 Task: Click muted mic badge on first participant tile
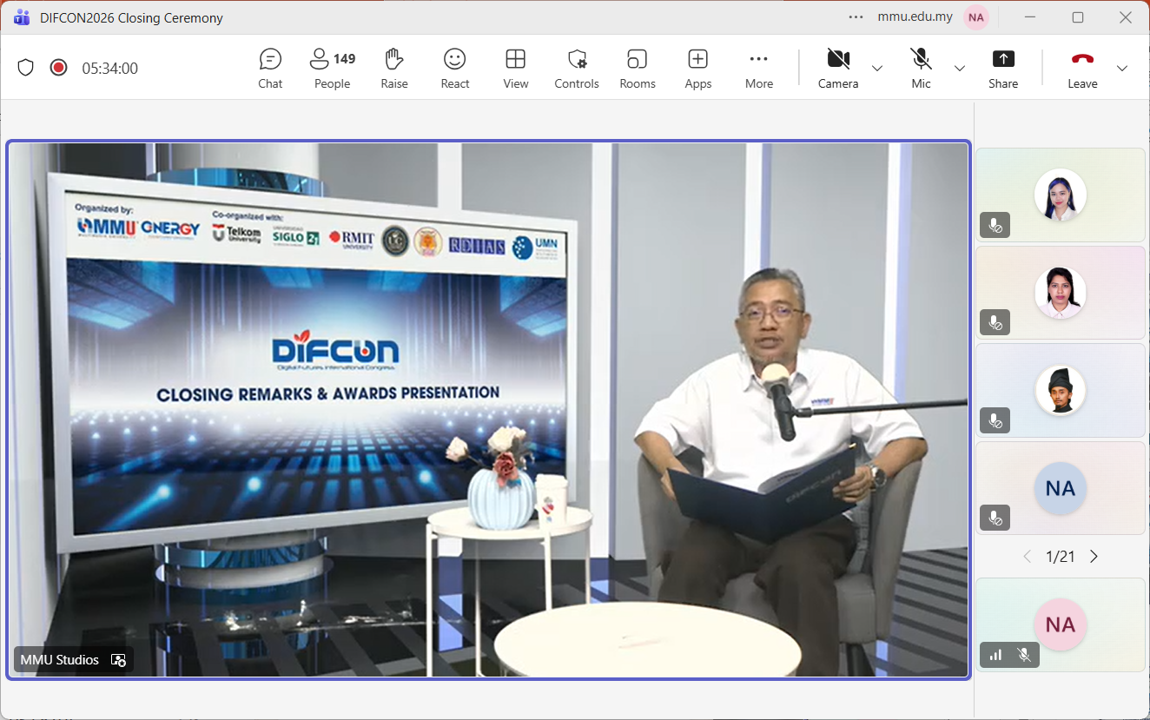[x=995, y=225]
